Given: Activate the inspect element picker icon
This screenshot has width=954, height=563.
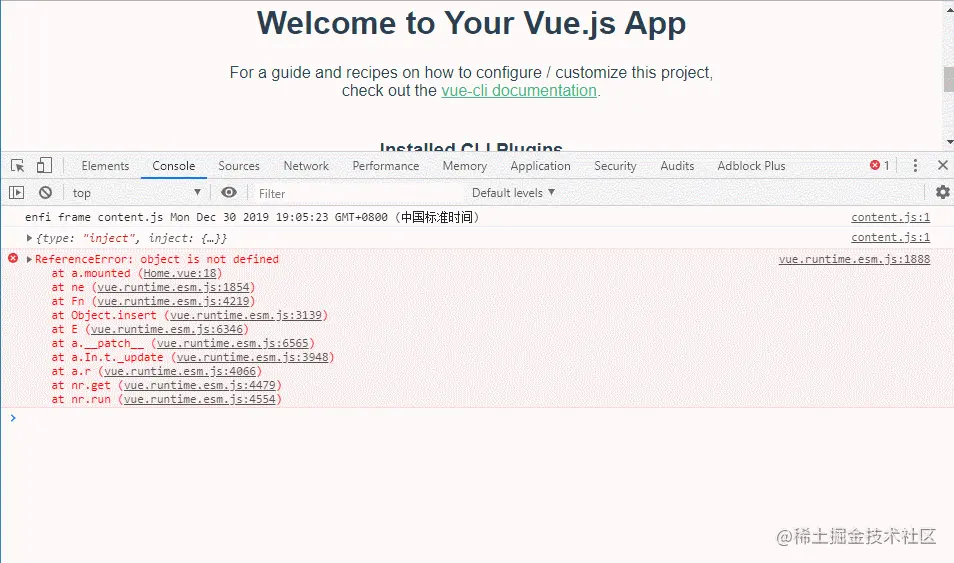Looking at the screenshot, I should coord(18,166).
